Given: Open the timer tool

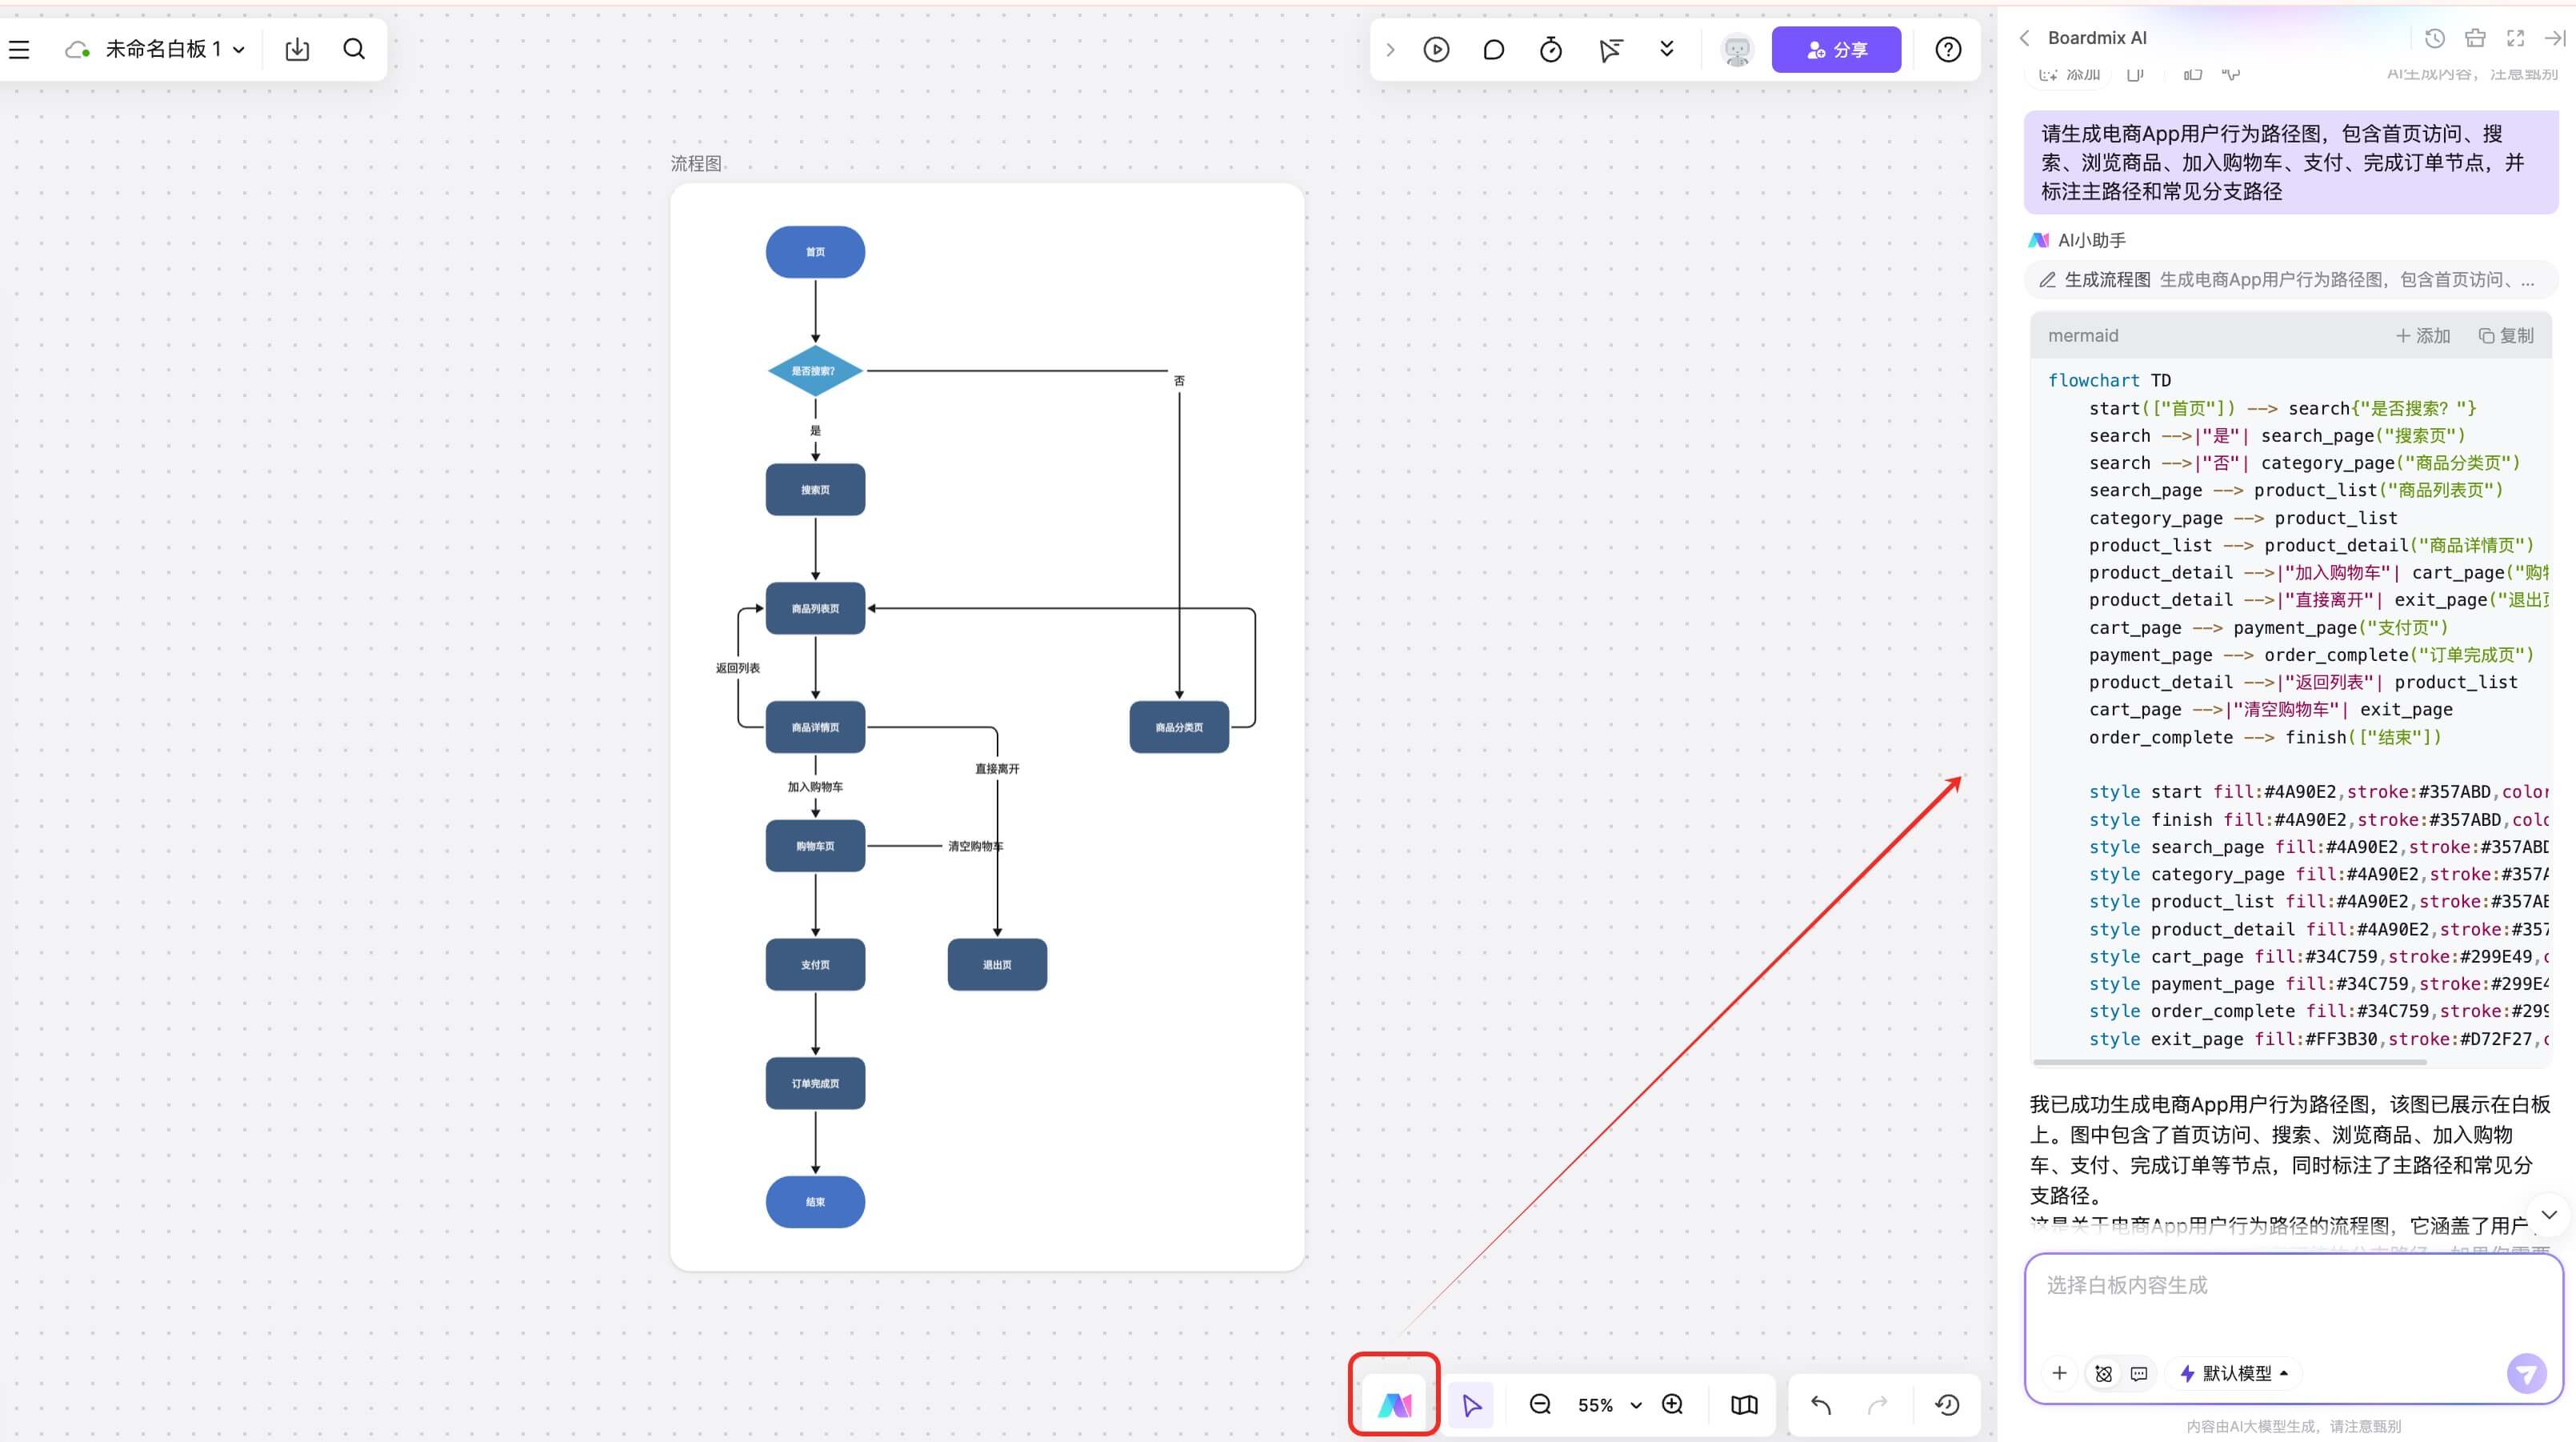Looking at the screenshot, I should tap(1550, 50).
